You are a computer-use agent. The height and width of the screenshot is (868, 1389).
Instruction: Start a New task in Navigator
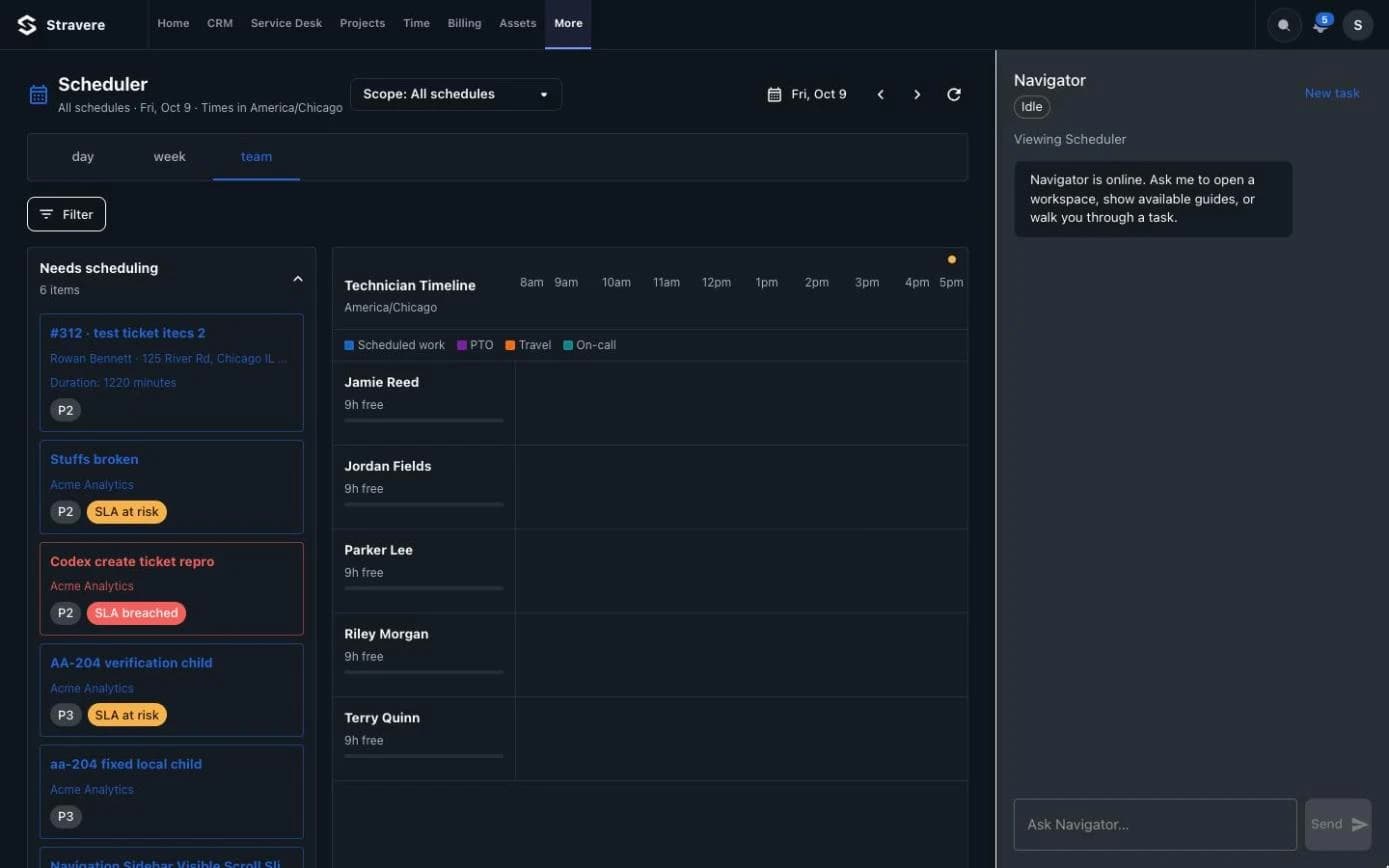point(1332,93)
